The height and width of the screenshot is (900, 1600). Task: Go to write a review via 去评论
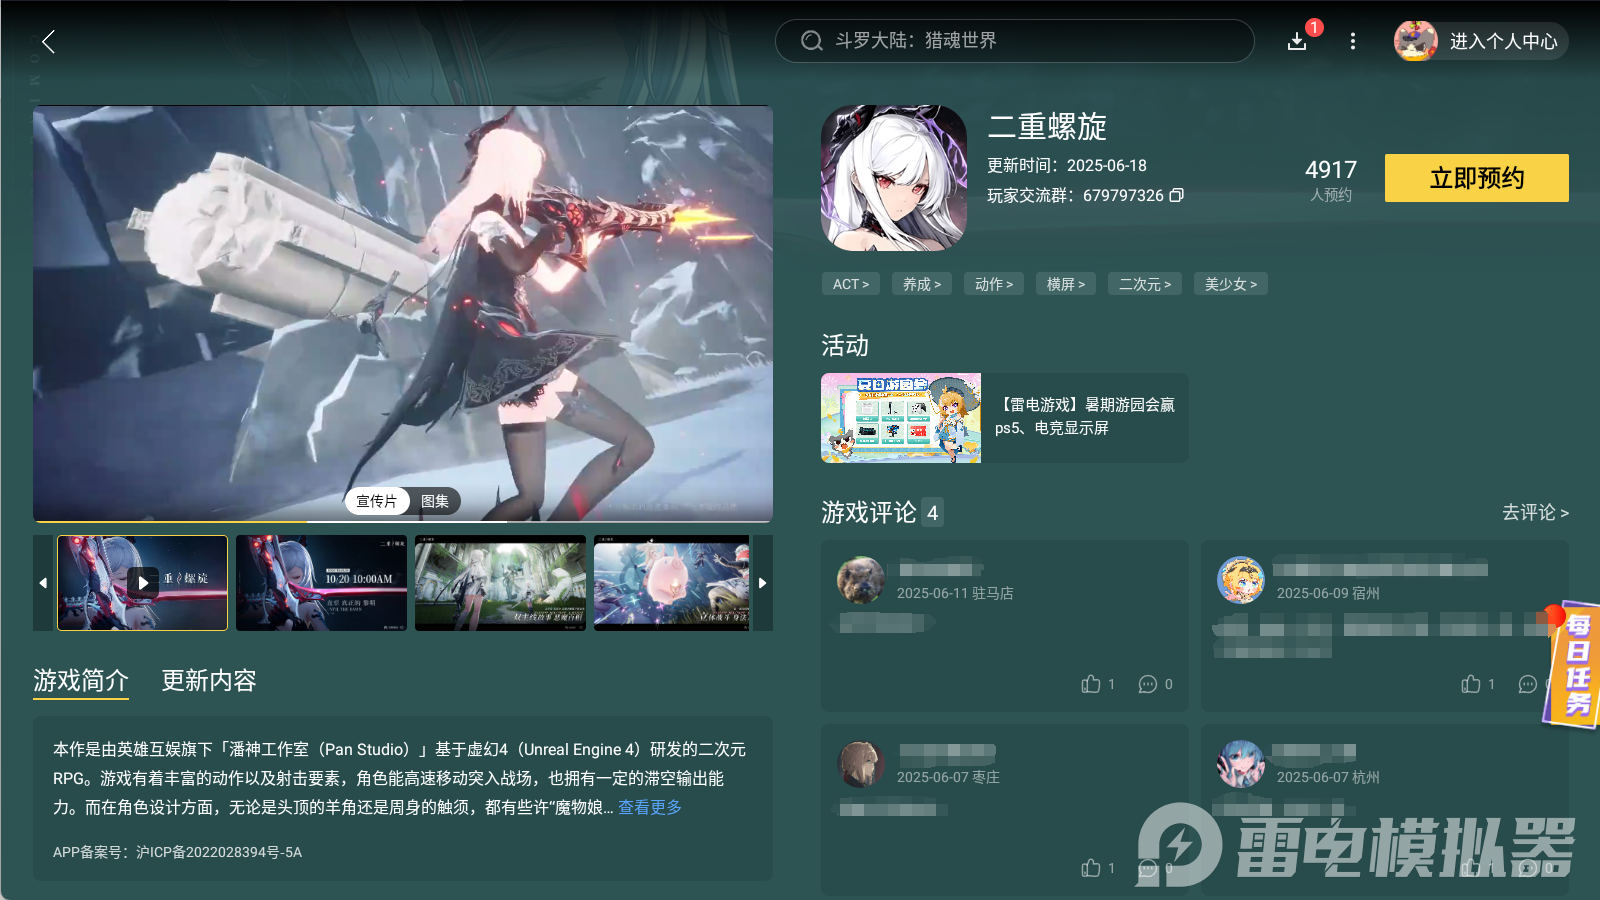tap(1535, 512)
